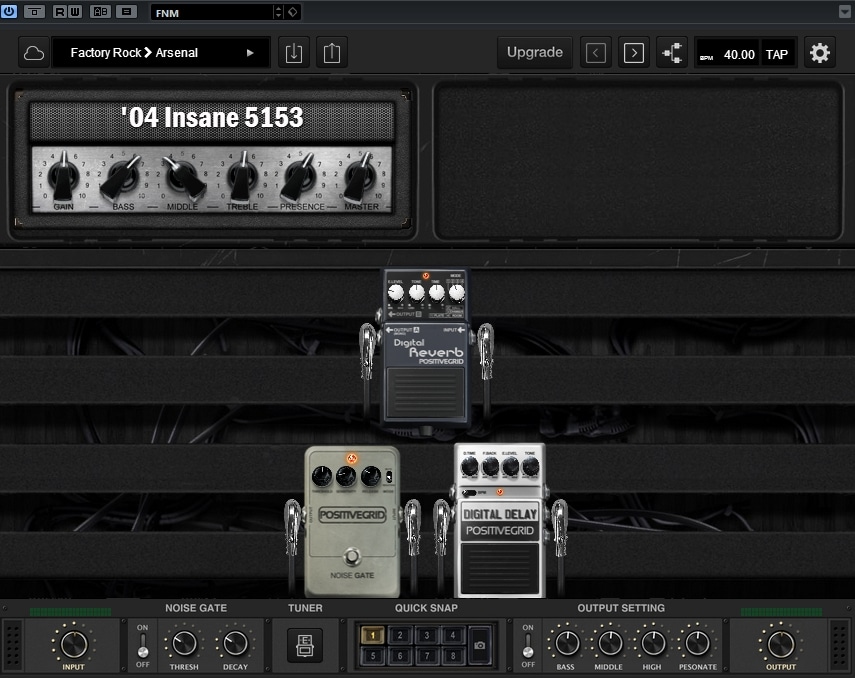Click the Noise Gate DECAY knob

pos(236,644)
